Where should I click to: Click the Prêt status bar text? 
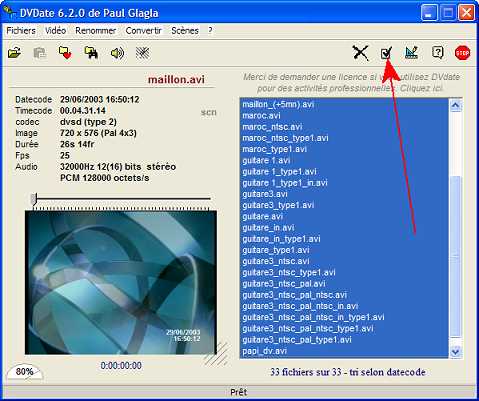239,392
